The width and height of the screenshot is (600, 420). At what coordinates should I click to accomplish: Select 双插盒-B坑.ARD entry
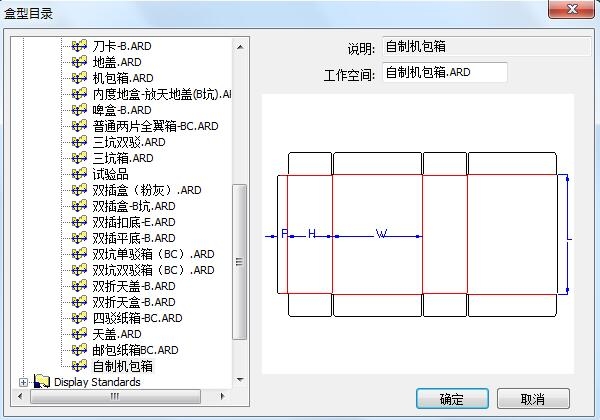134,206
